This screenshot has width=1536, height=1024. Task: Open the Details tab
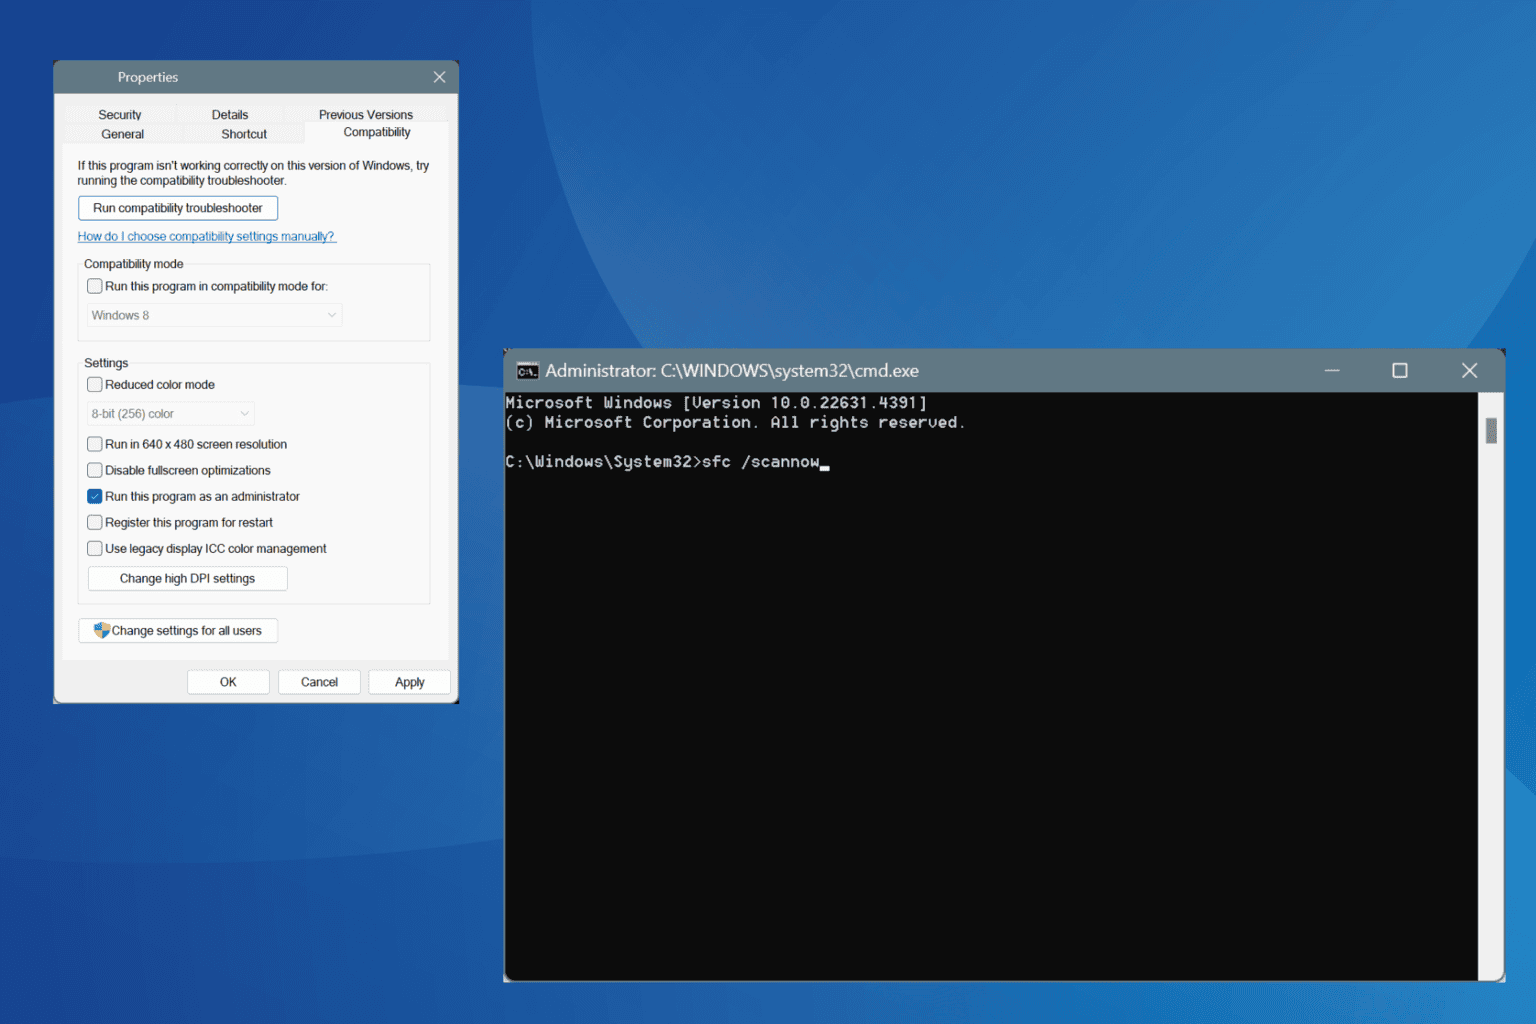(230, 114)
